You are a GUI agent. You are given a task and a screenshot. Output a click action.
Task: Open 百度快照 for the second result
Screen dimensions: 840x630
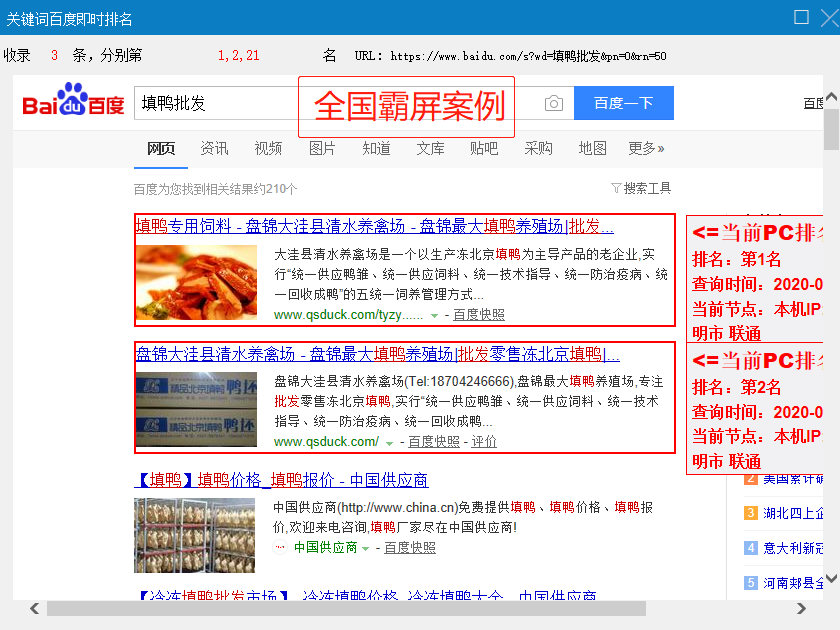tap(433, 442)
